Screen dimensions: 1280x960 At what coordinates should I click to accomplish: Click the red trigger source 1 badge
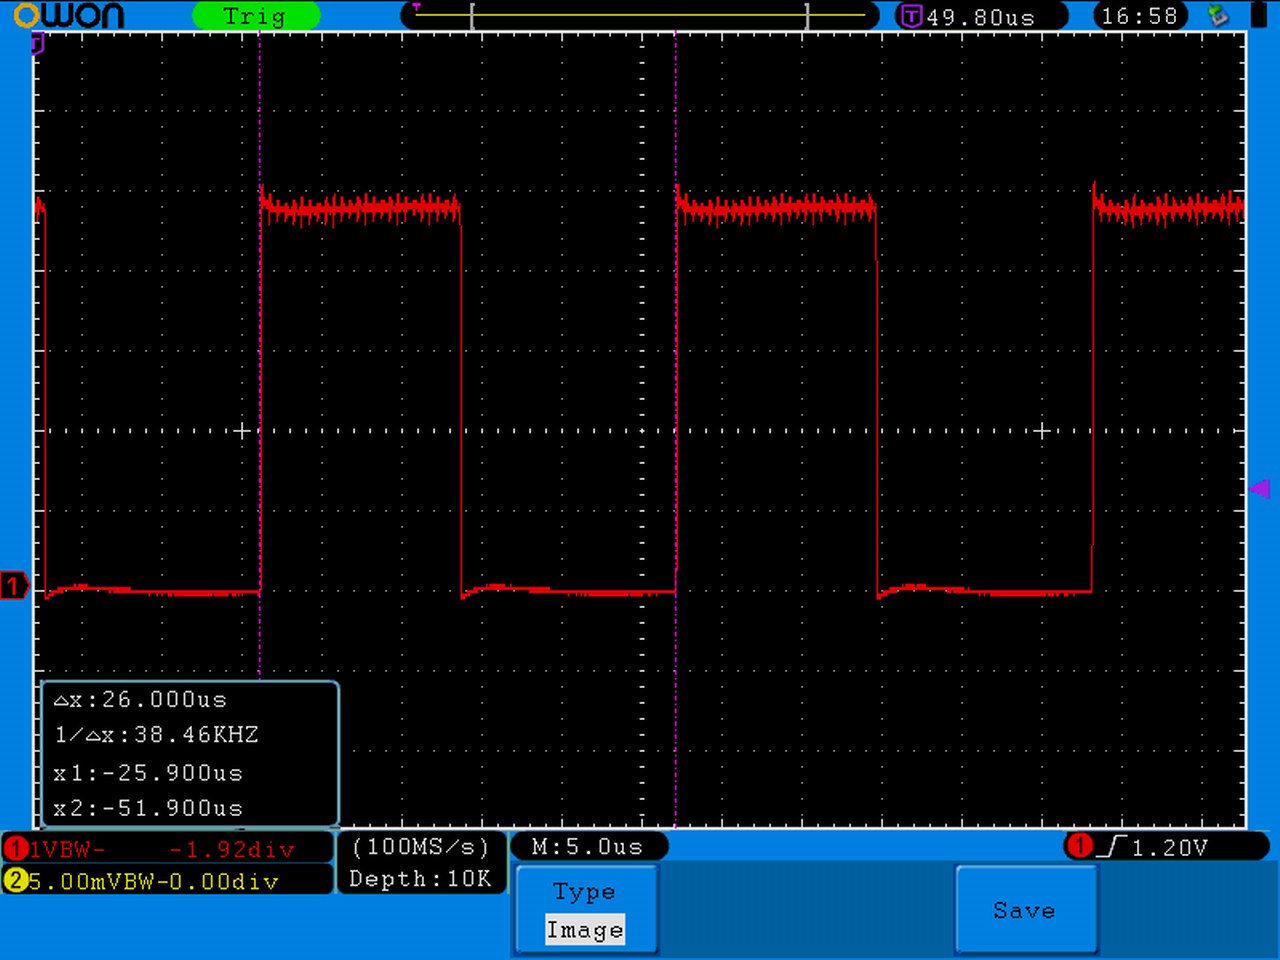pyautogui.click(x=1079, y=846)
